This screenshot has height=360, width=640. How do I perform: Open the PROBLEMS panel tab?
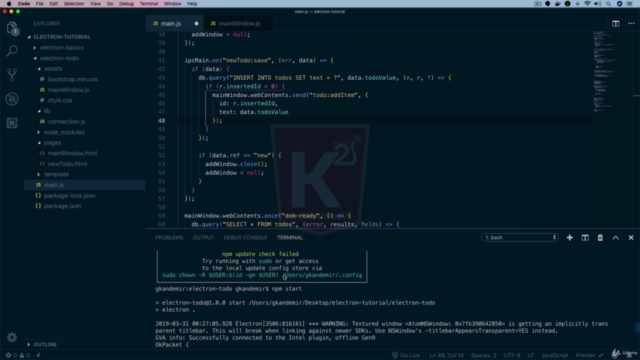pos(169,238)
